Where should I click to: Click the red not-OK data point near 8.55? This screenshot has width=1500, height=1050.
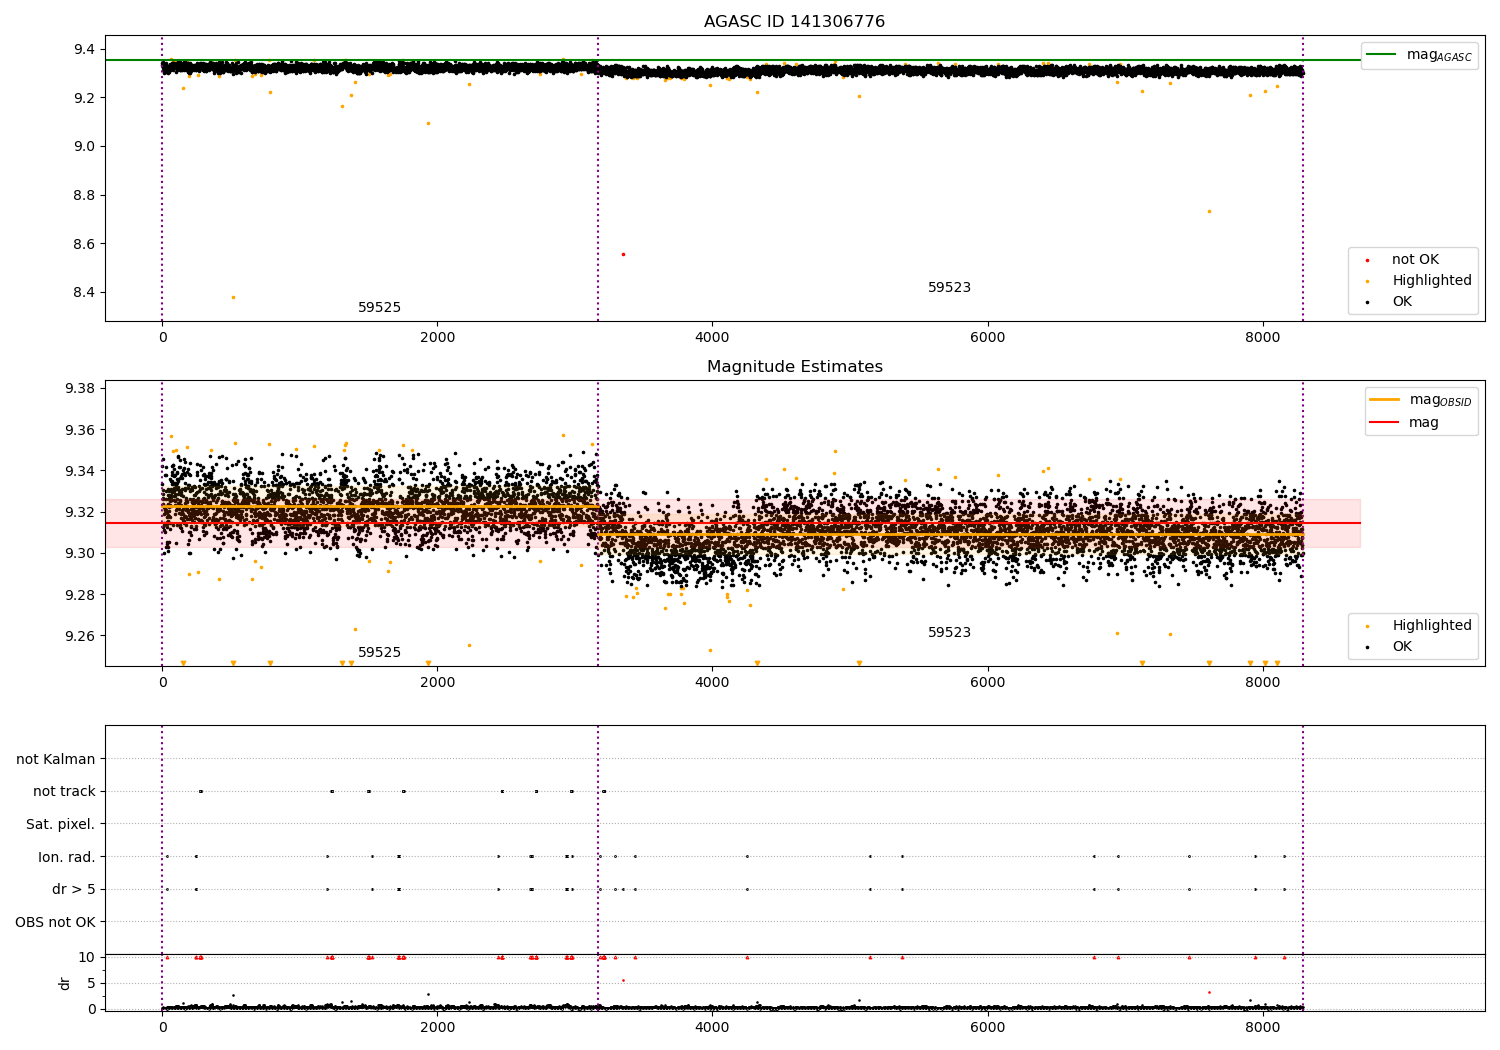click(x=623, y=254)
